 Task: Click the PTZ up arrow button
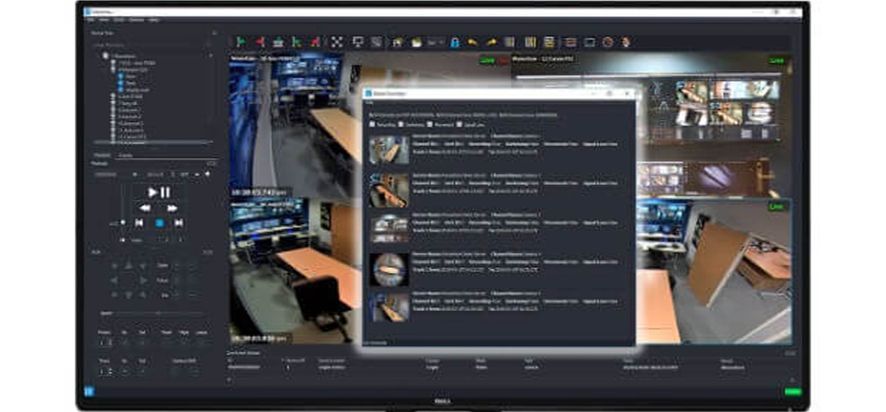point(128,265)
